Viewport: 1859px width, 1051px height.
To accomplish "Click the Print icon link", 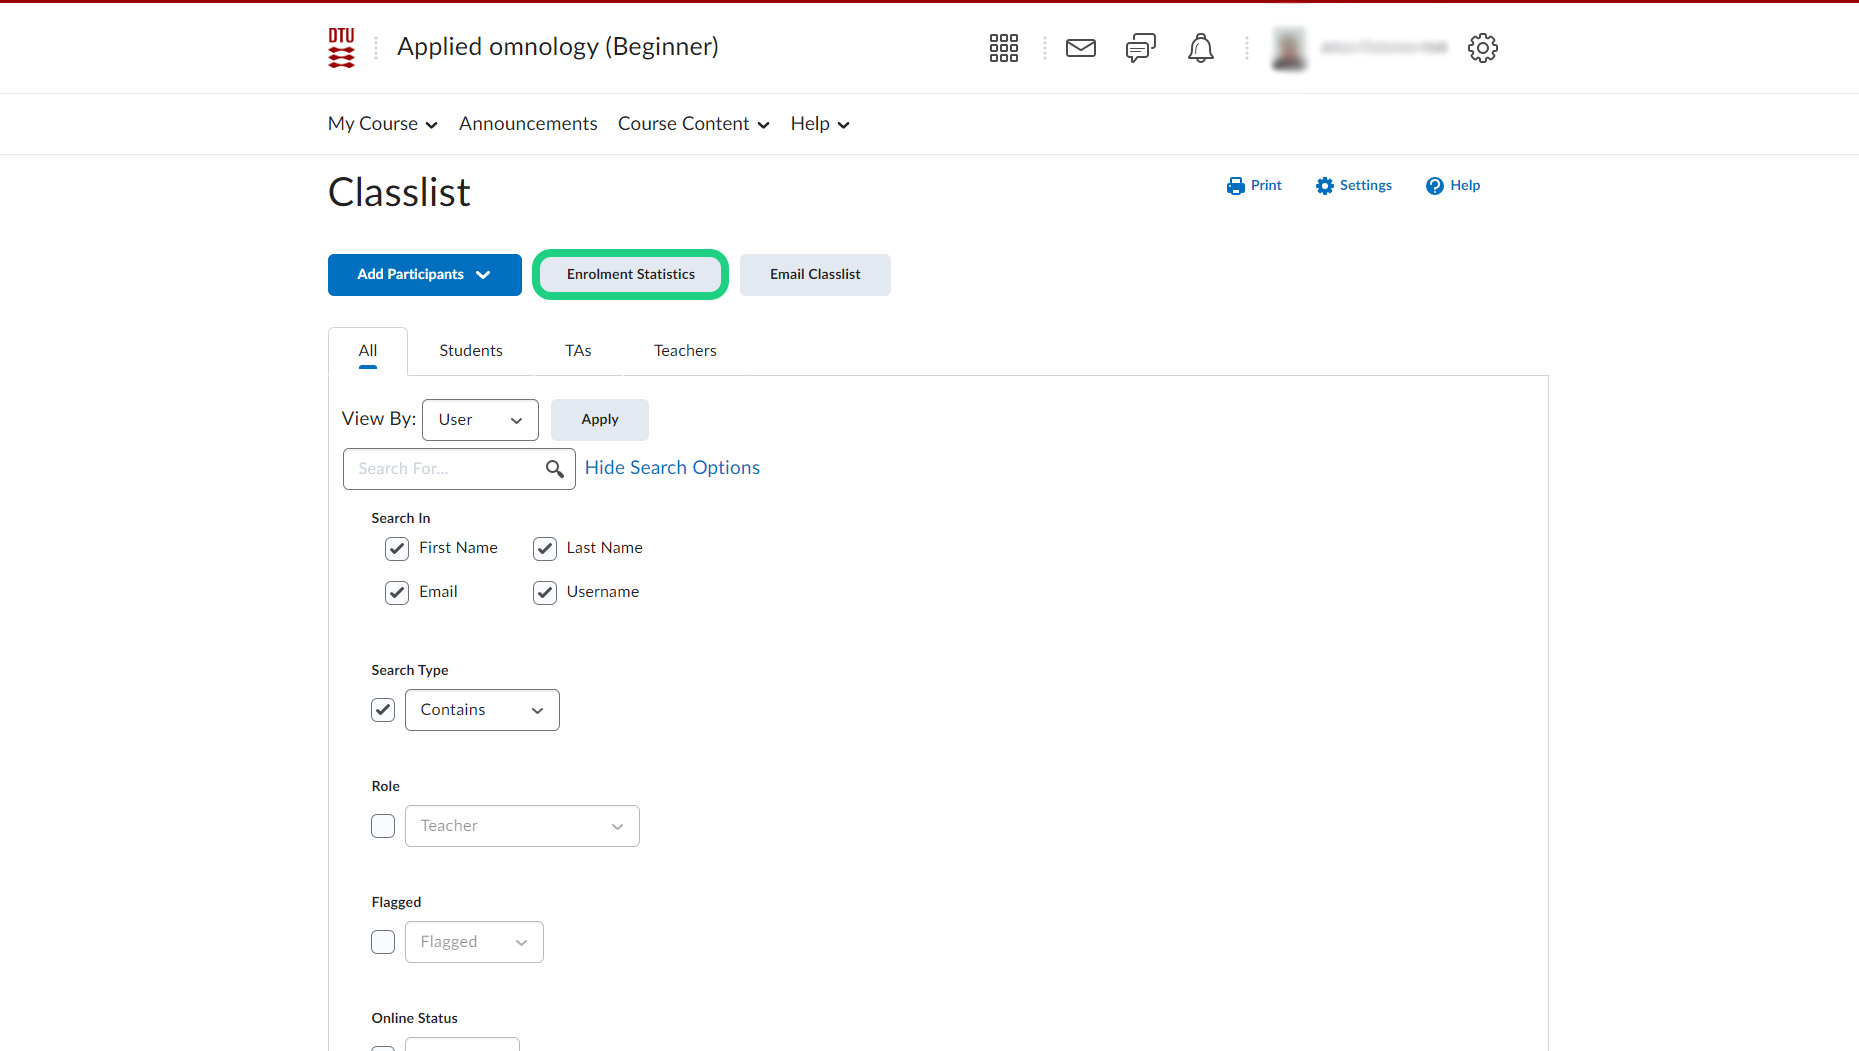I will [x=1254, y=186].
